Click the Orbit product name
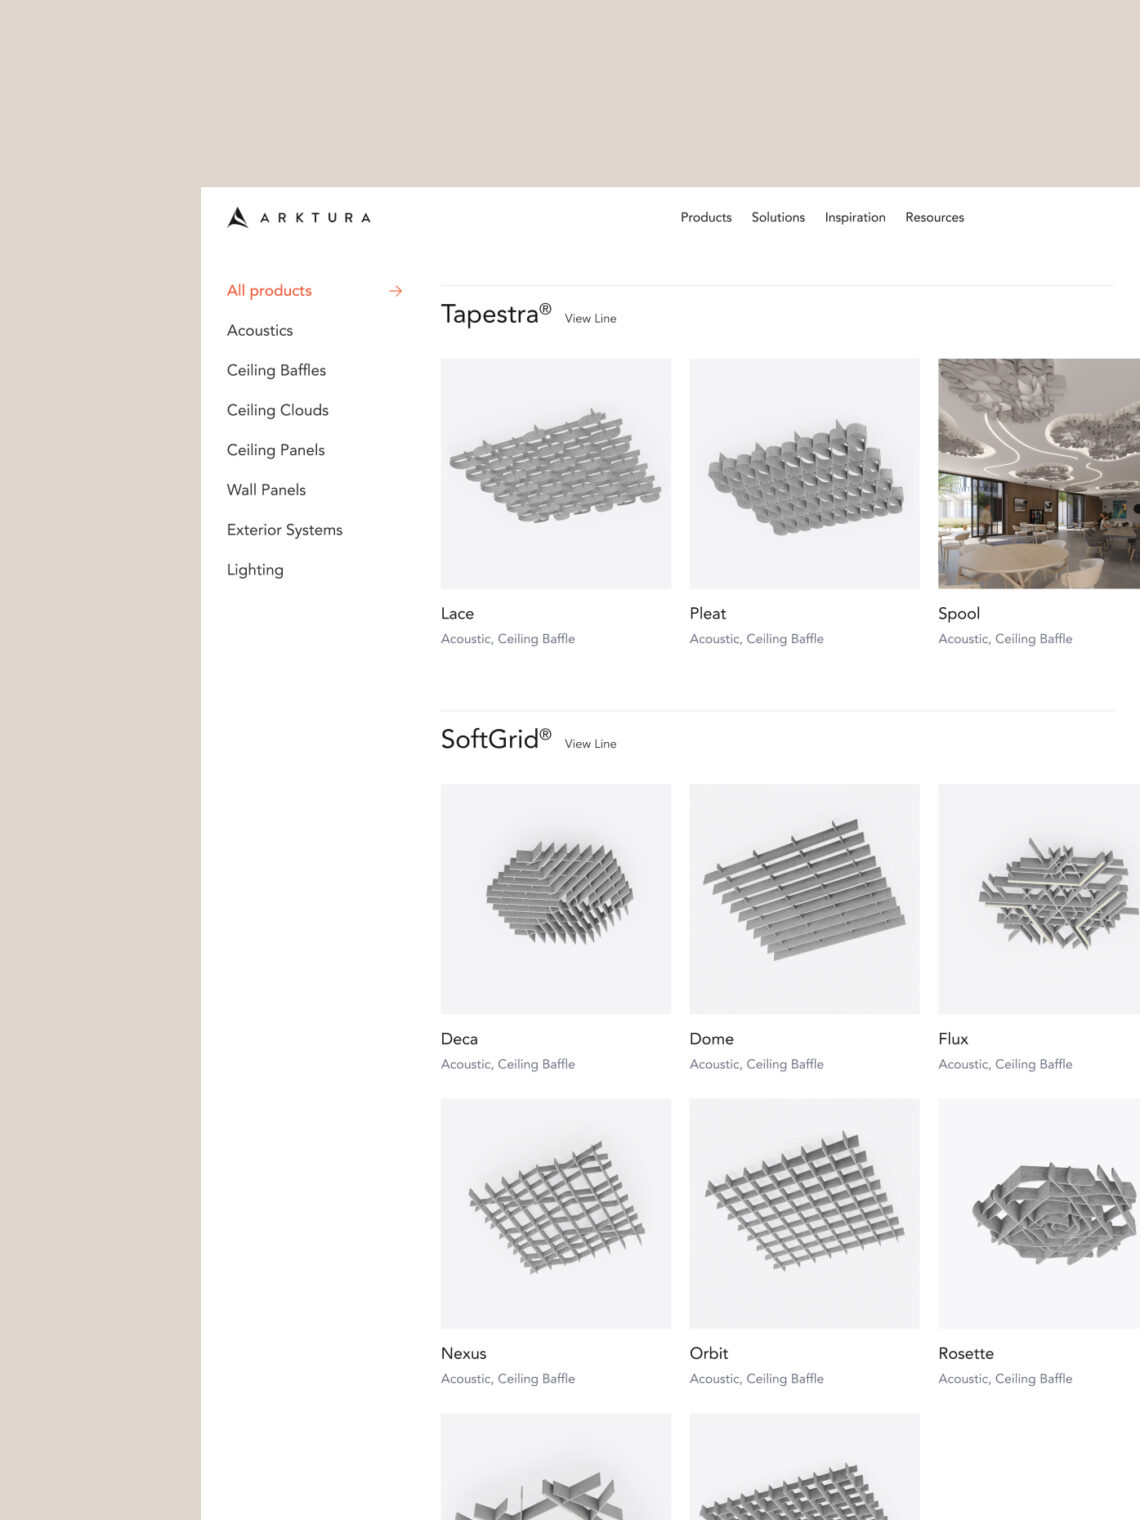Screen dimensions: 1140x1520 tap(709, 1354)
